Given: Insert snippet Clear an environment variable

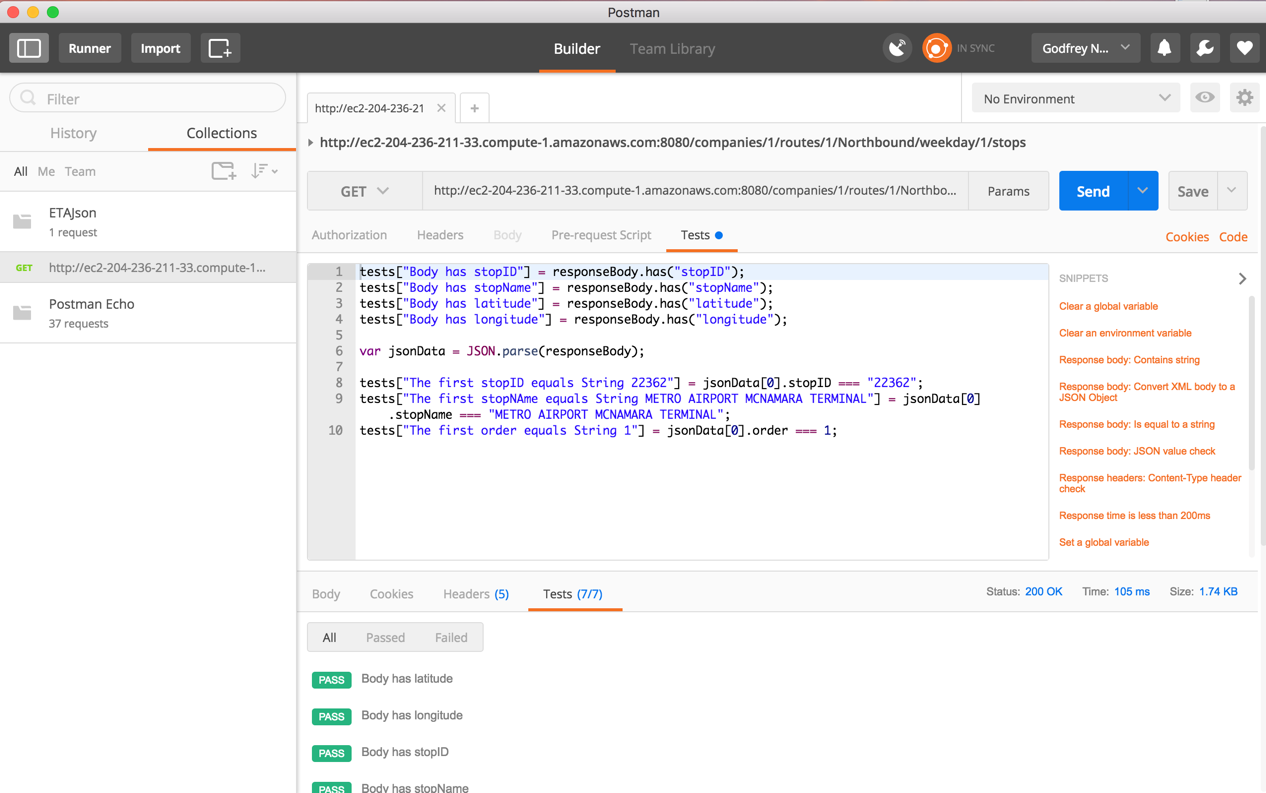Looking at the screenshot, I should pyautogui.click(x=1125, y=333).
